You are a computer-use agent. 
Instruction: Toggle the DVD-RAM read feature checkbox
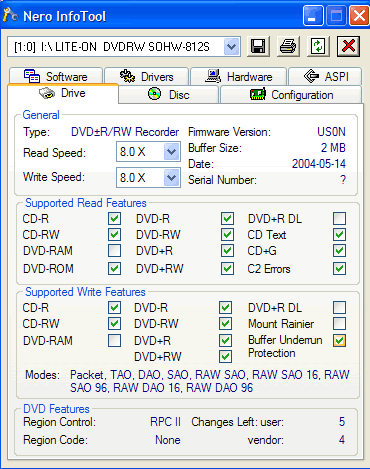click(x=114, y=251)
